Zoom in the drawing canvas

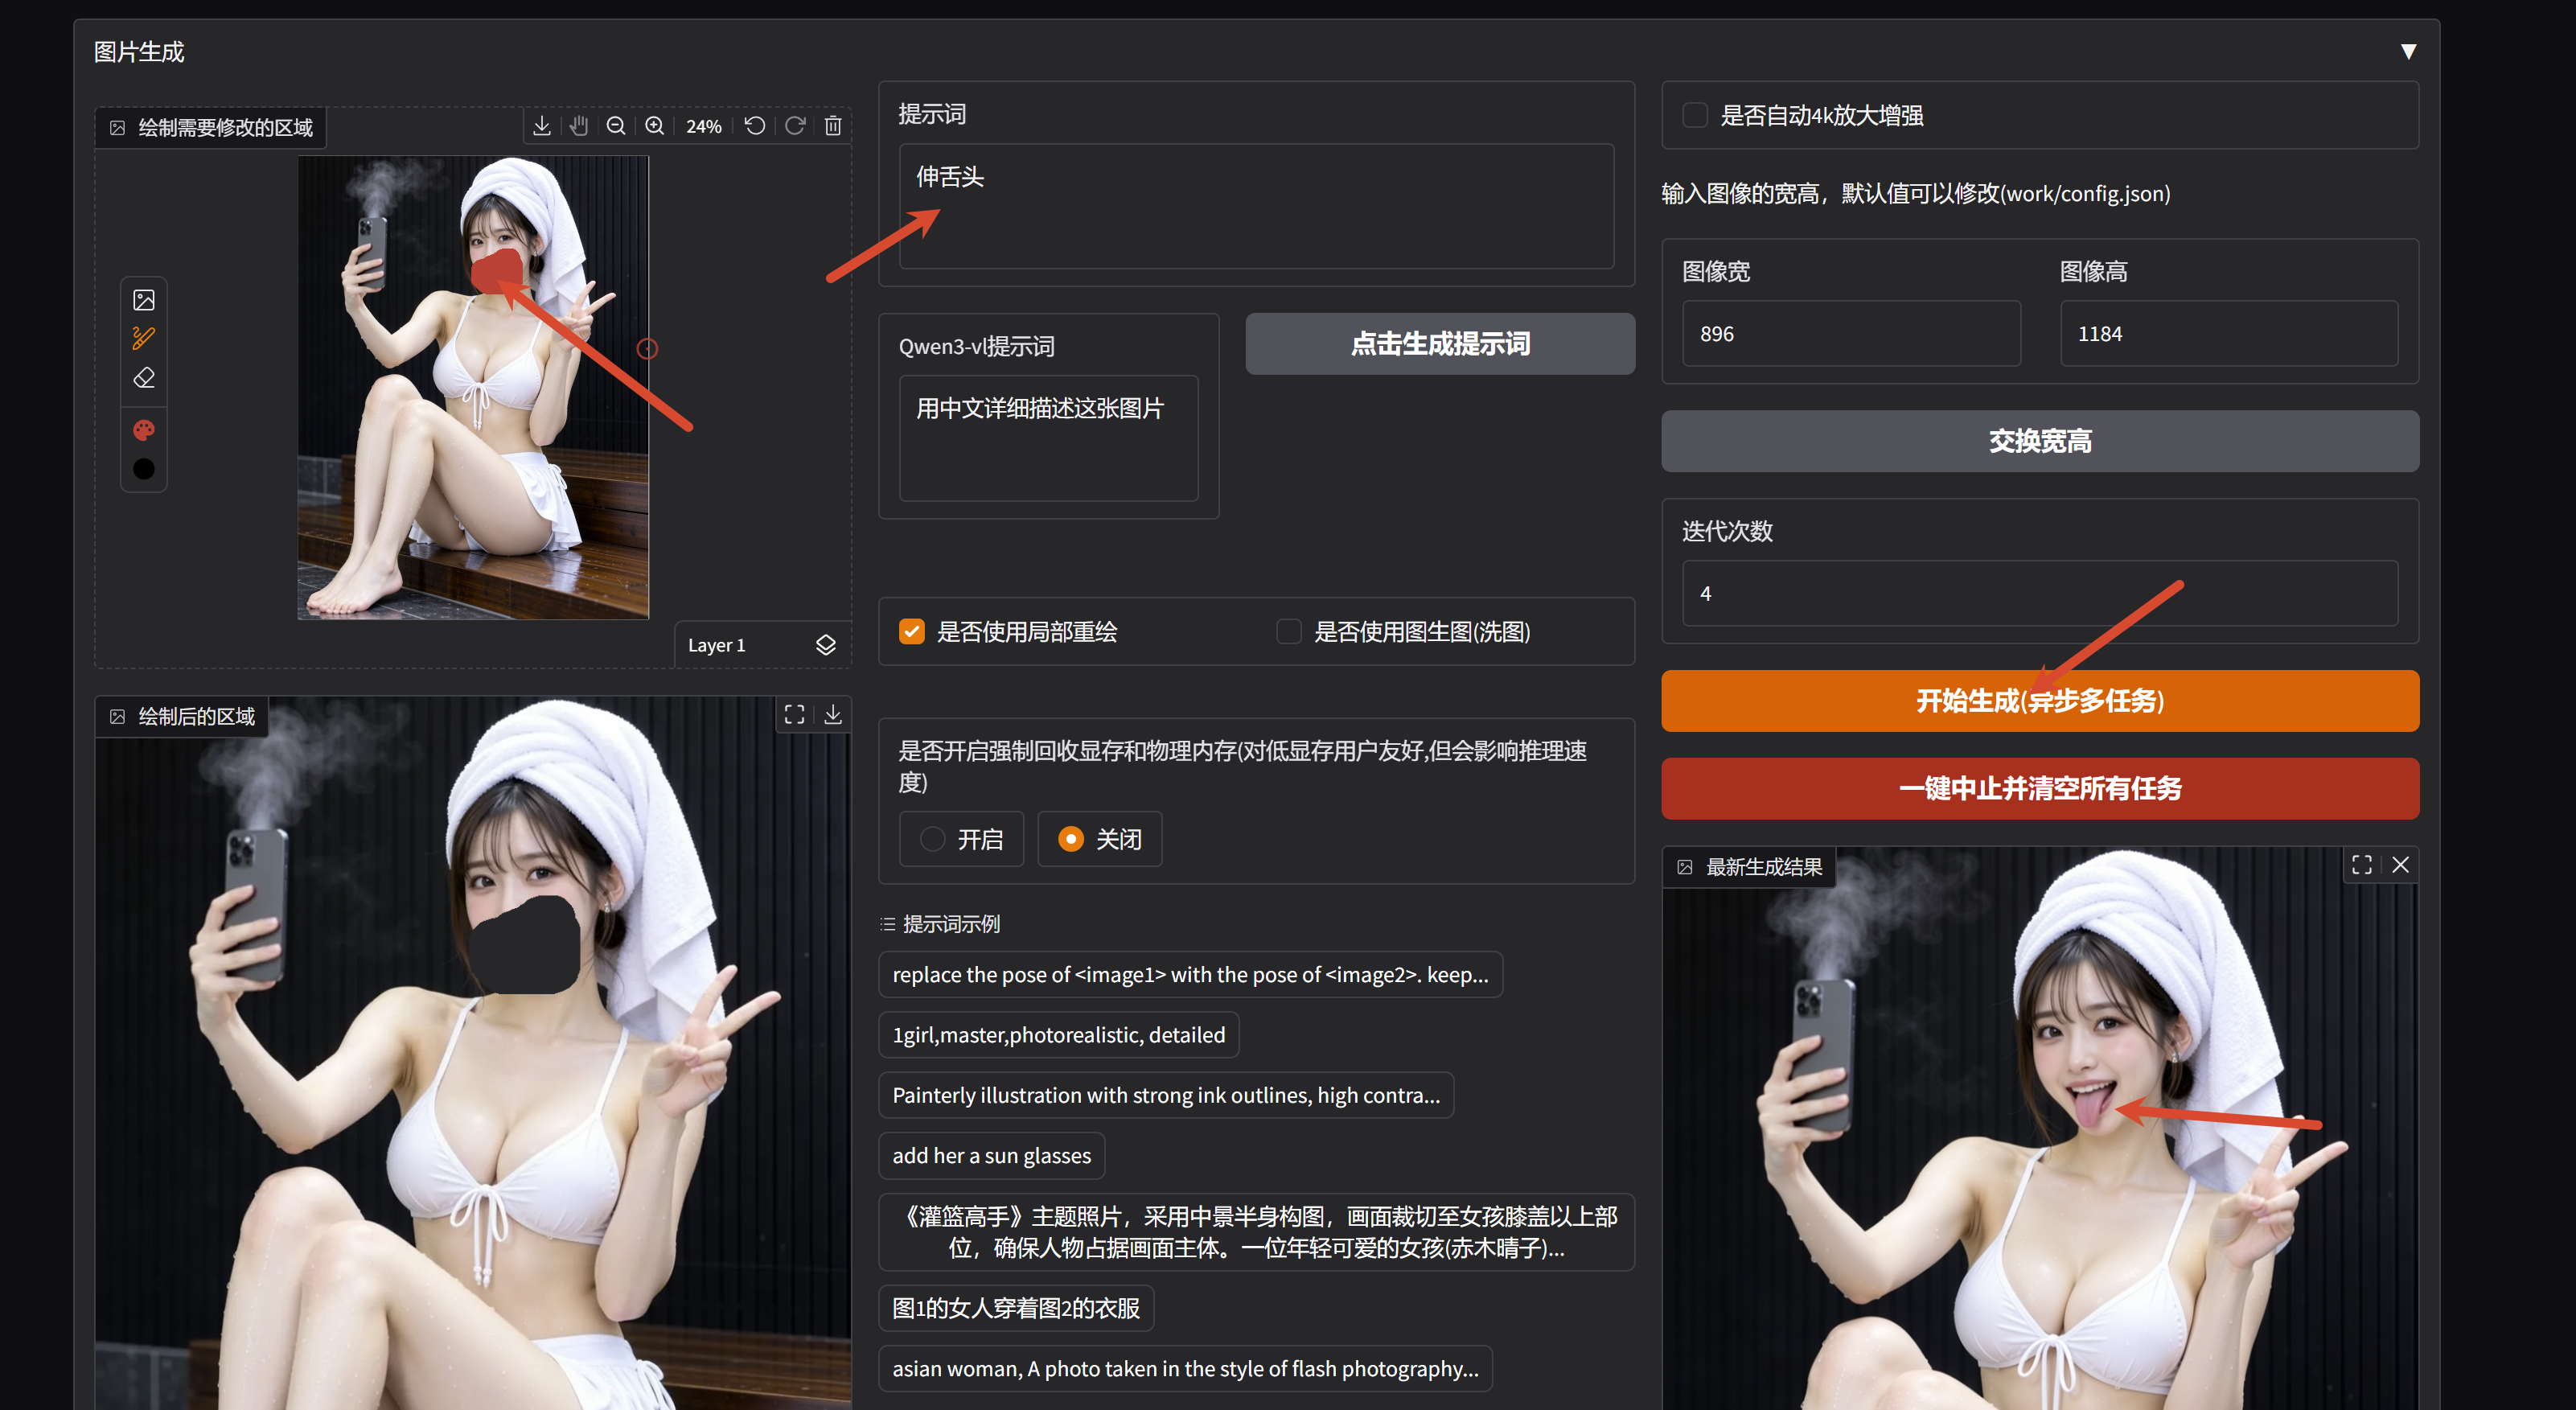click(x=654, y=126)
